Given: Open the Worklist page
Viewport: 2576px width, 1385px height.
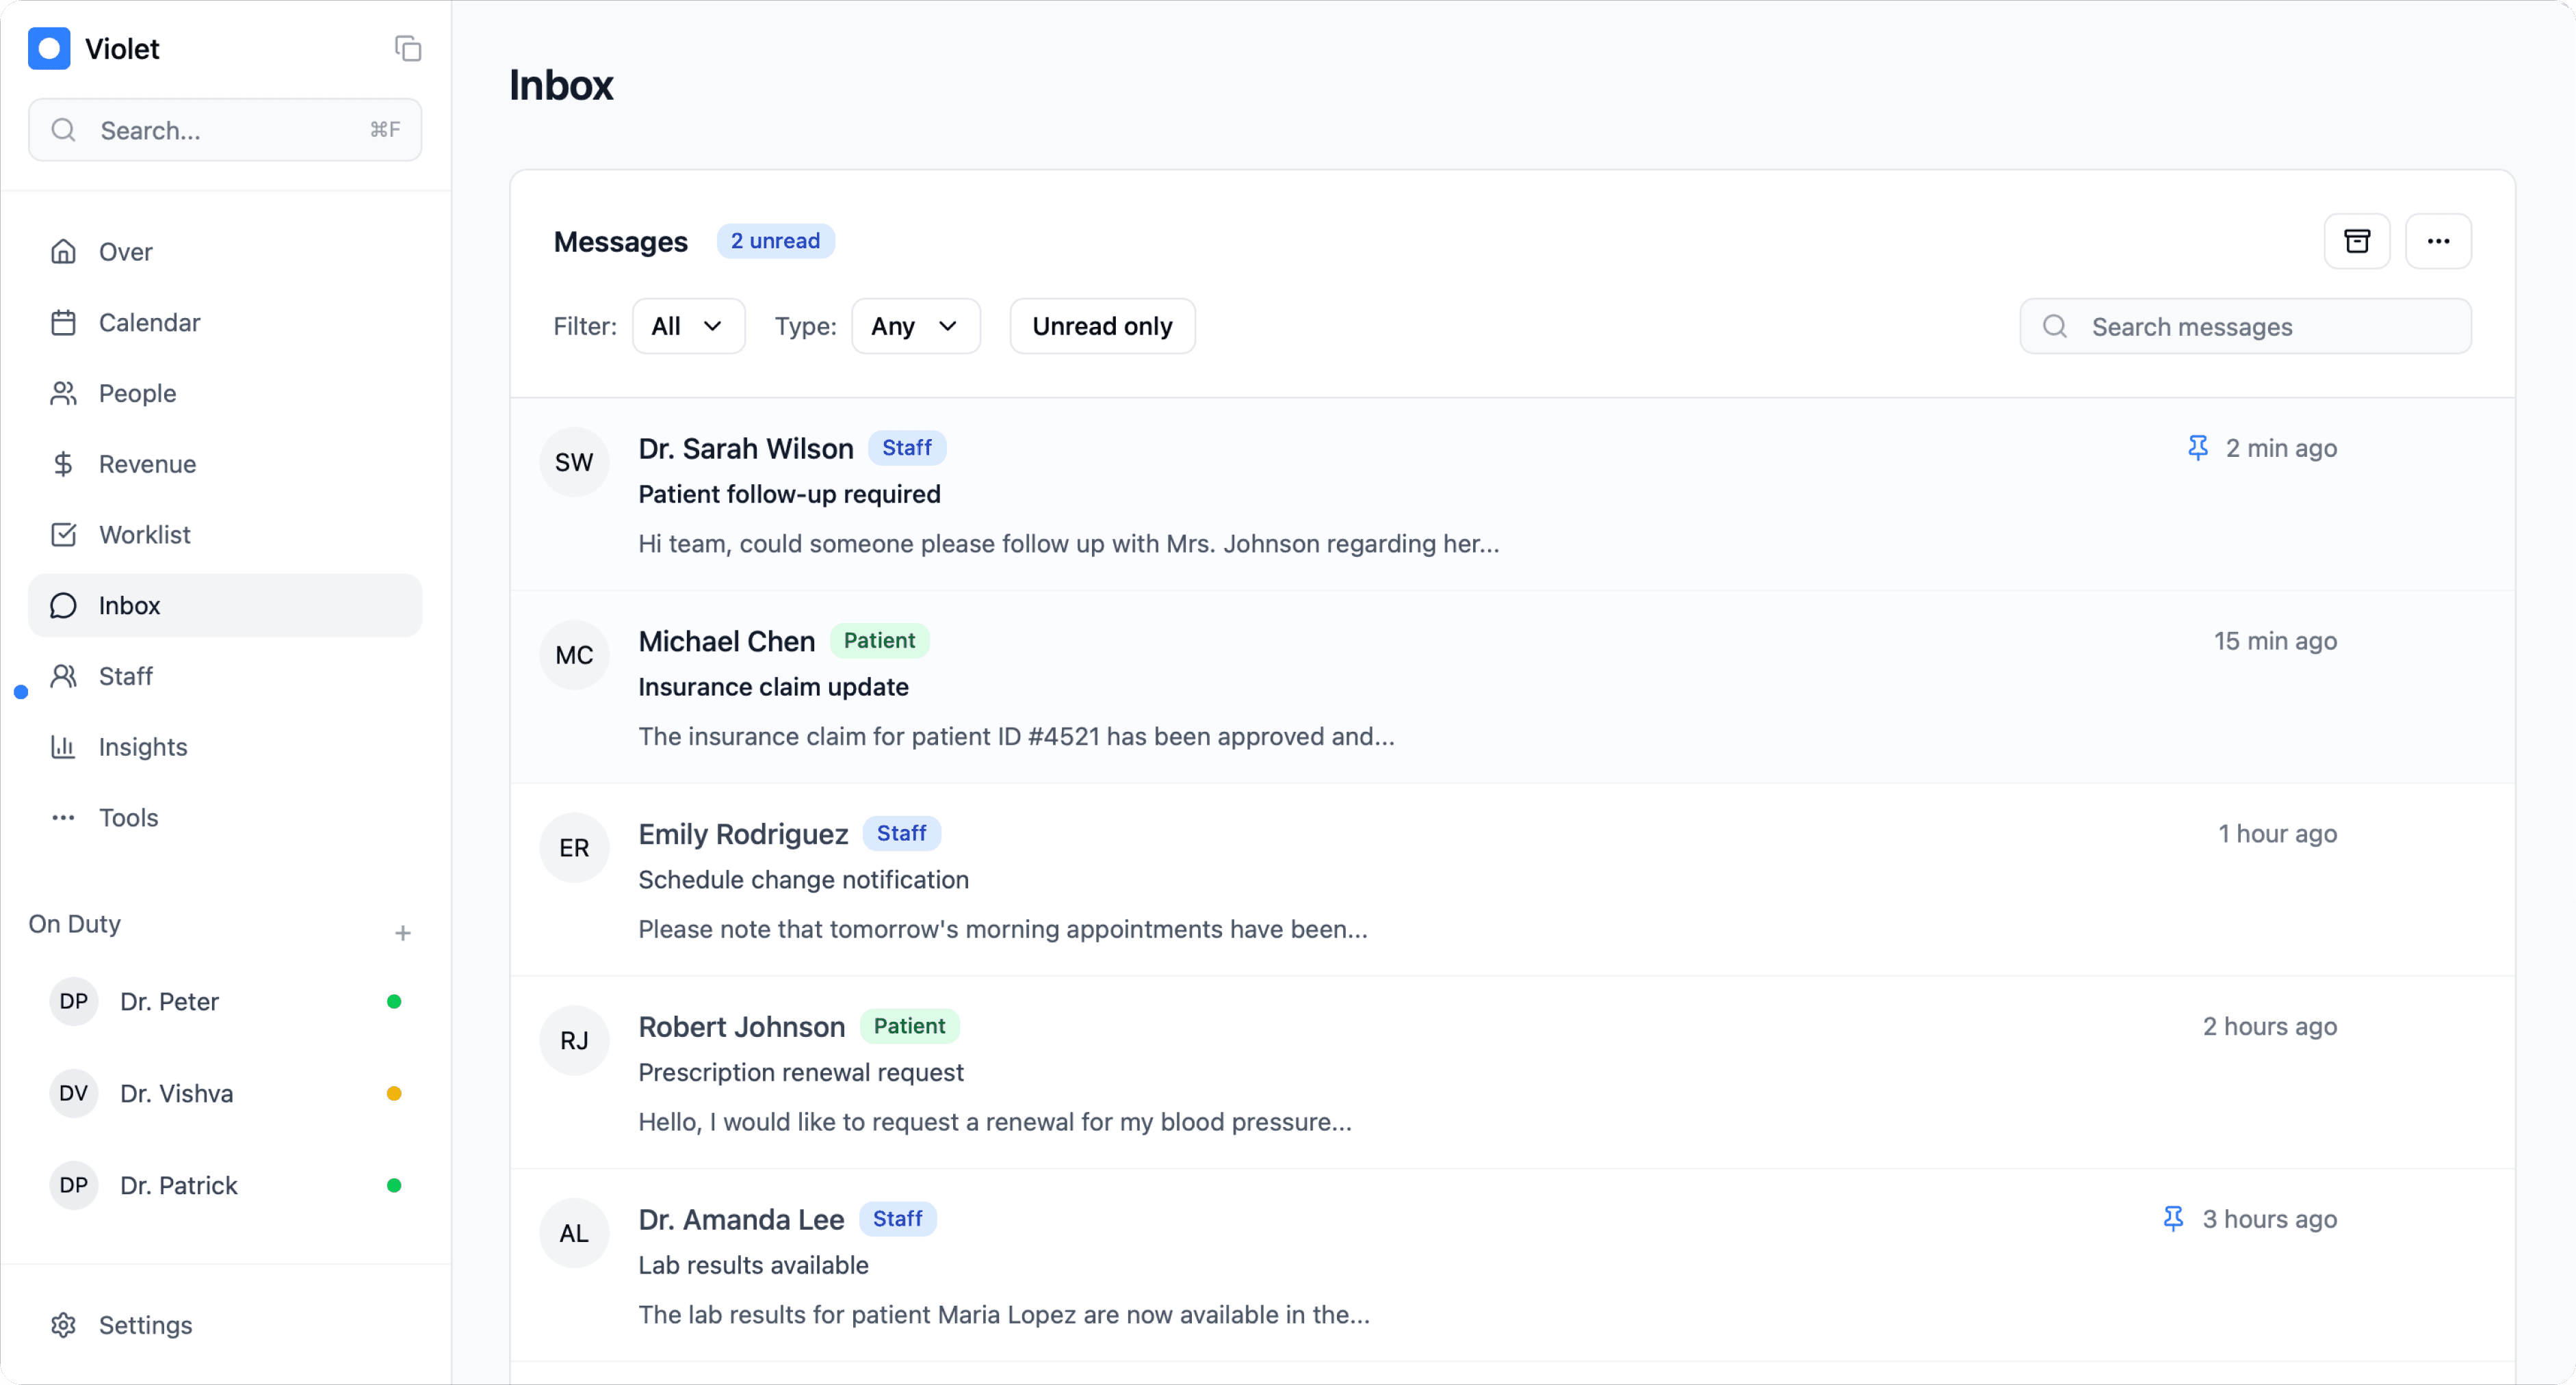Looking at the screenshot, I should 225,535.
